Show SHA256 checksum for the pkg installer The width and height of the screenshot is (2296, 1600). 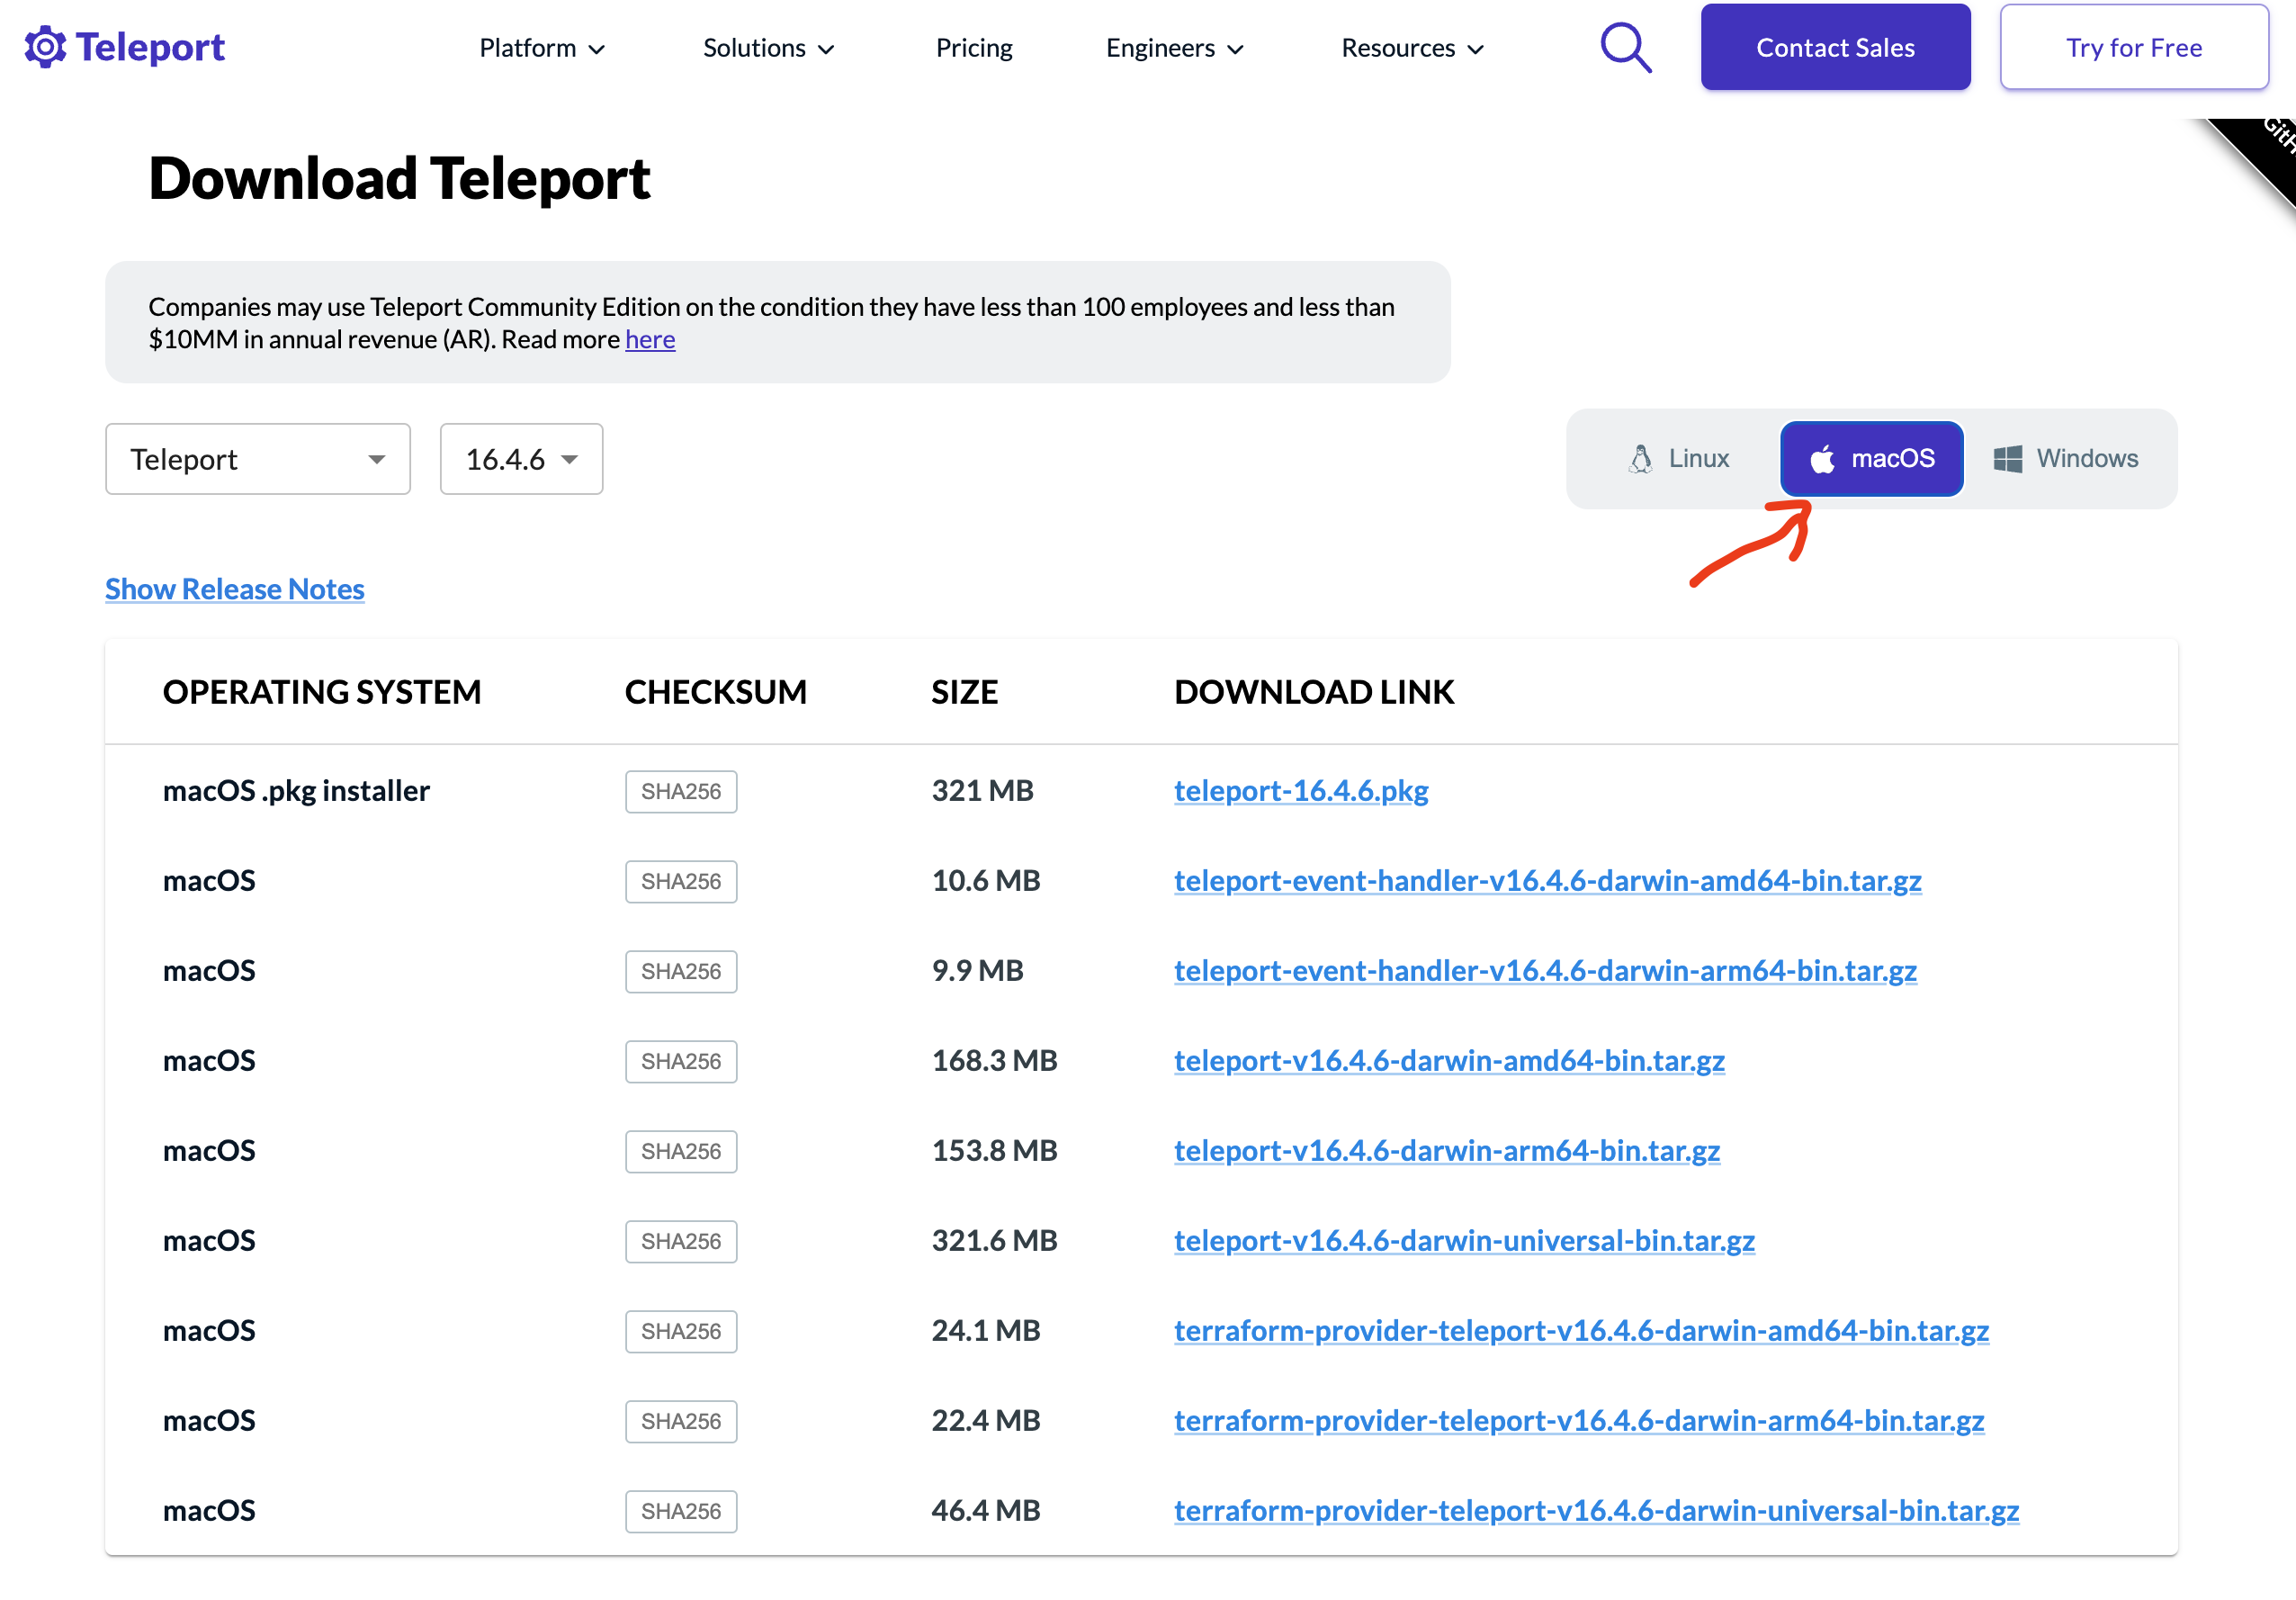tap(681, 792)
